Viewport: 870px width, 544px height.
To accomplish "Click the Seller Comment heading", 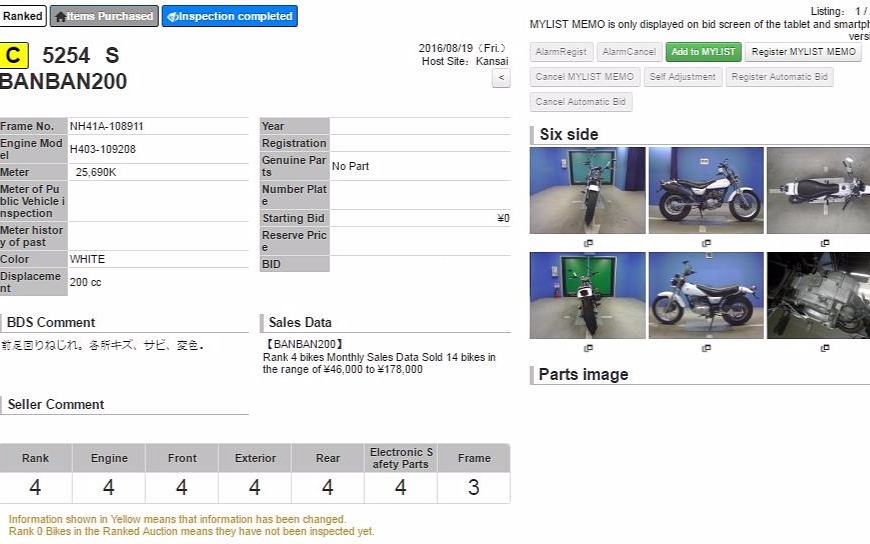I will (55, 405).
